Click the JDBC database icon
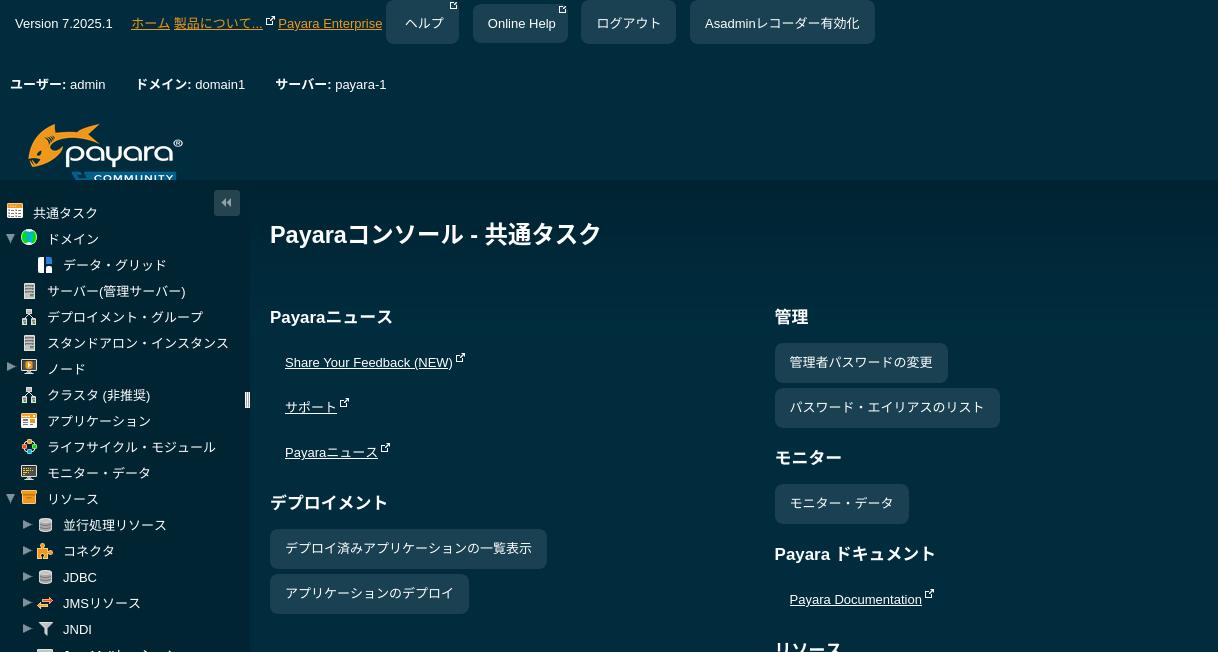Image resolution: width=1218 pixels, height=652 pixels. [45, 576]
